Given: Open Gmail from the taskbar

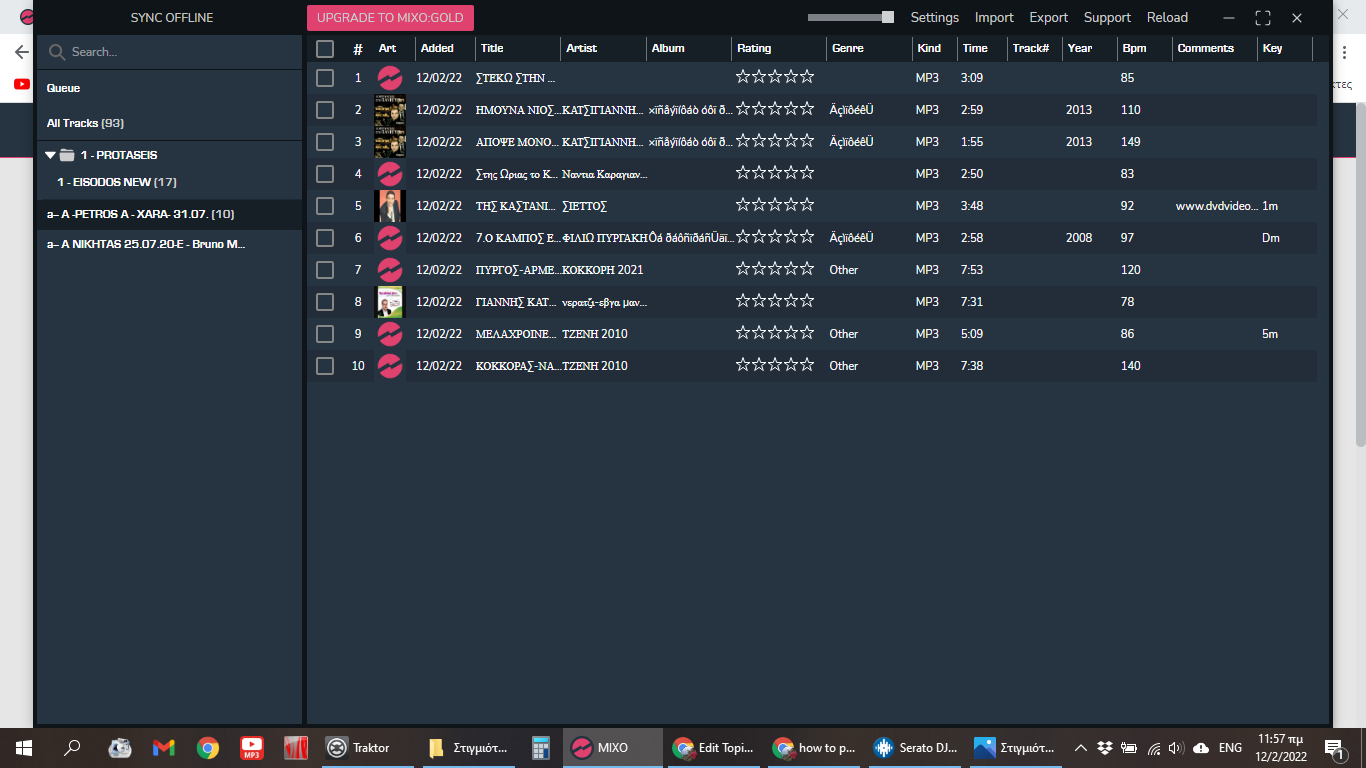Looking at the screenshot, I should pos(163,747).
